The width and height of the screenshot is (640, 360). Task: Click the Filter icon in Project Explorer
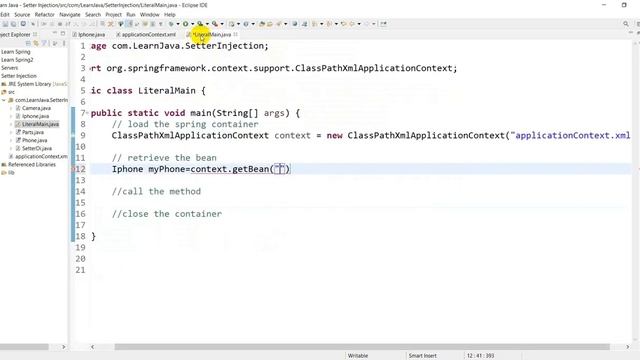tap(44, 43)
